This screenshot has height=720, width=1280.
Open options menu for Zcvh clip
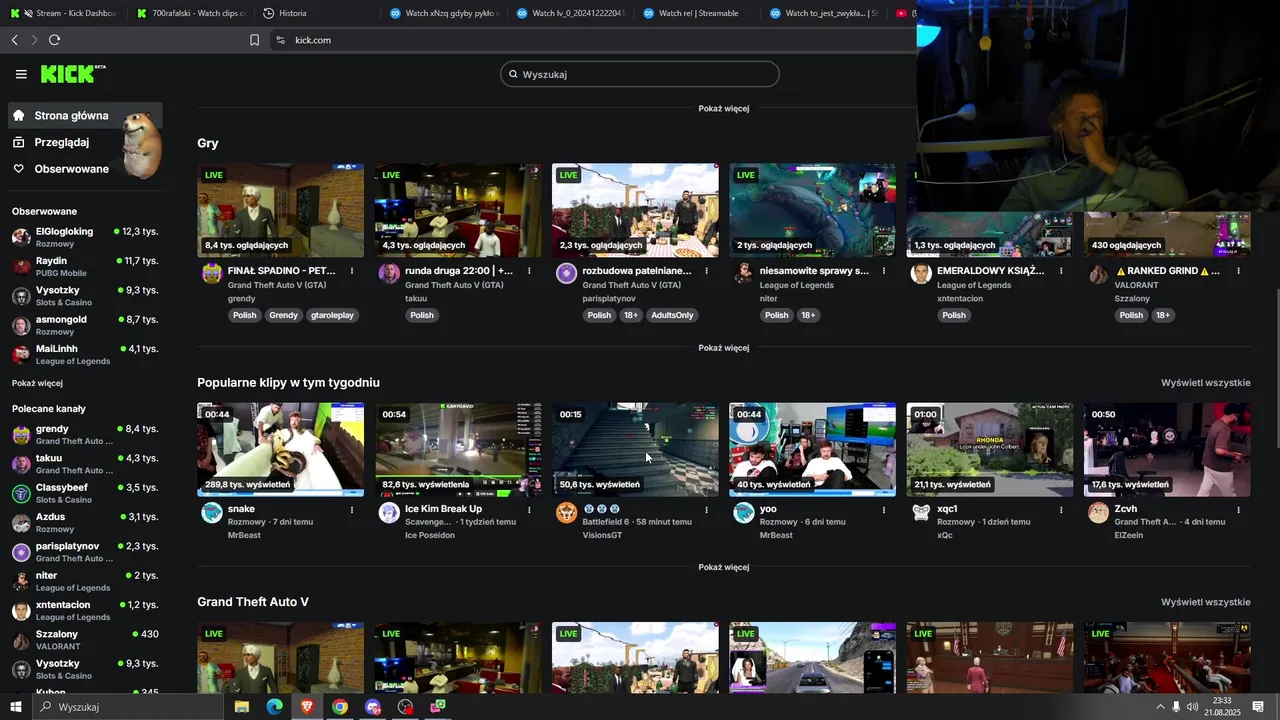(x=1238, y=510)
